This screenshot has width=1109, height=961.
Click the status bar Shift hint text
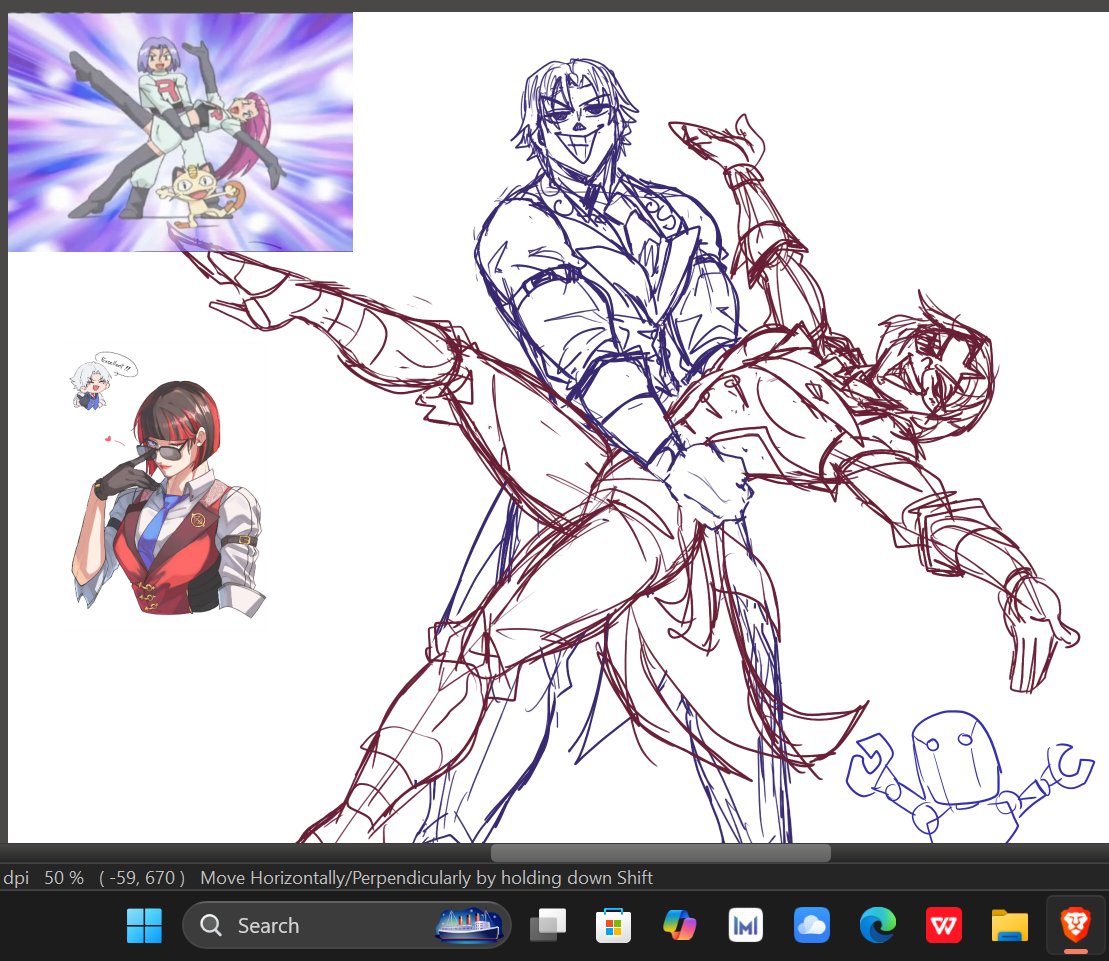[x=426, y=878]
